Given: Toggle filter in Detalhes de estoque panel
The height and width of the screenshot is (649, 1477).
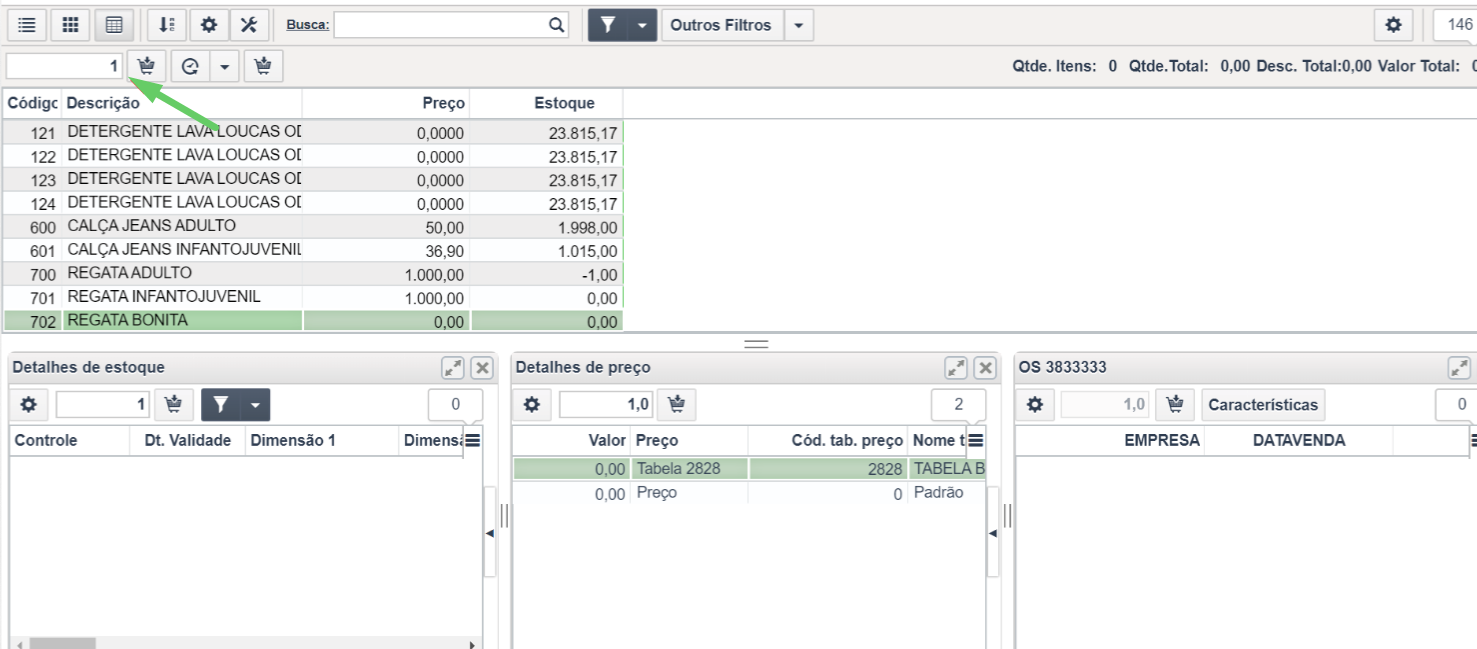Looking at the screenshot, I should tap(221, 405).
